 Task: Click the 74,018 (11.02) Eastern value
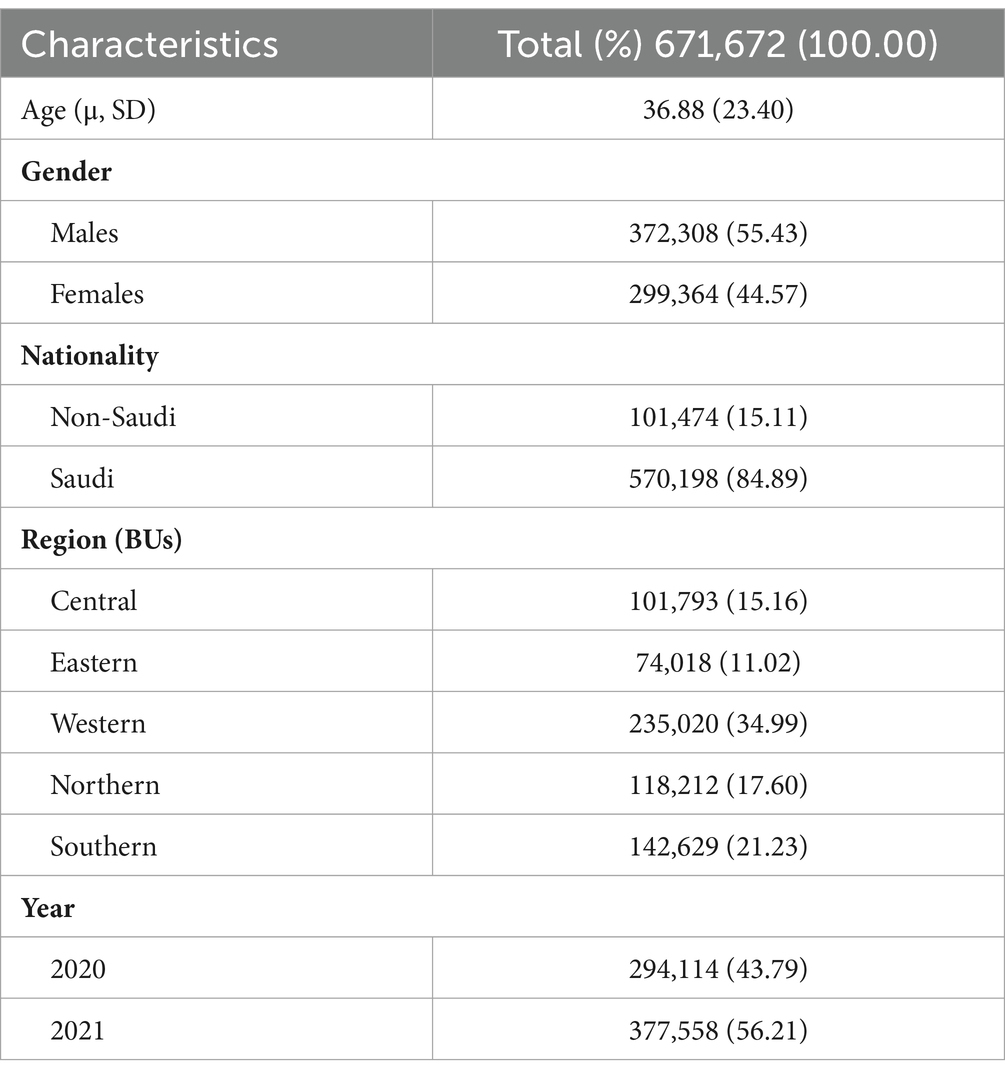tap(718, 662)
